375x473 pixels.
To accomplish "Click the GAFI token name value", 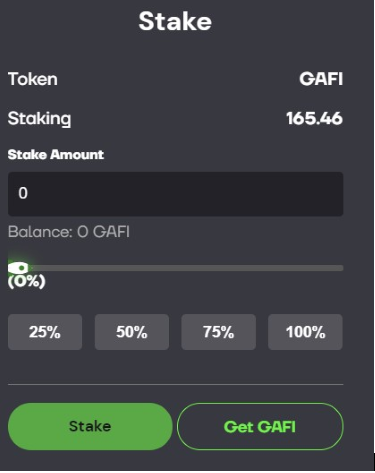I will coord(321,79).
